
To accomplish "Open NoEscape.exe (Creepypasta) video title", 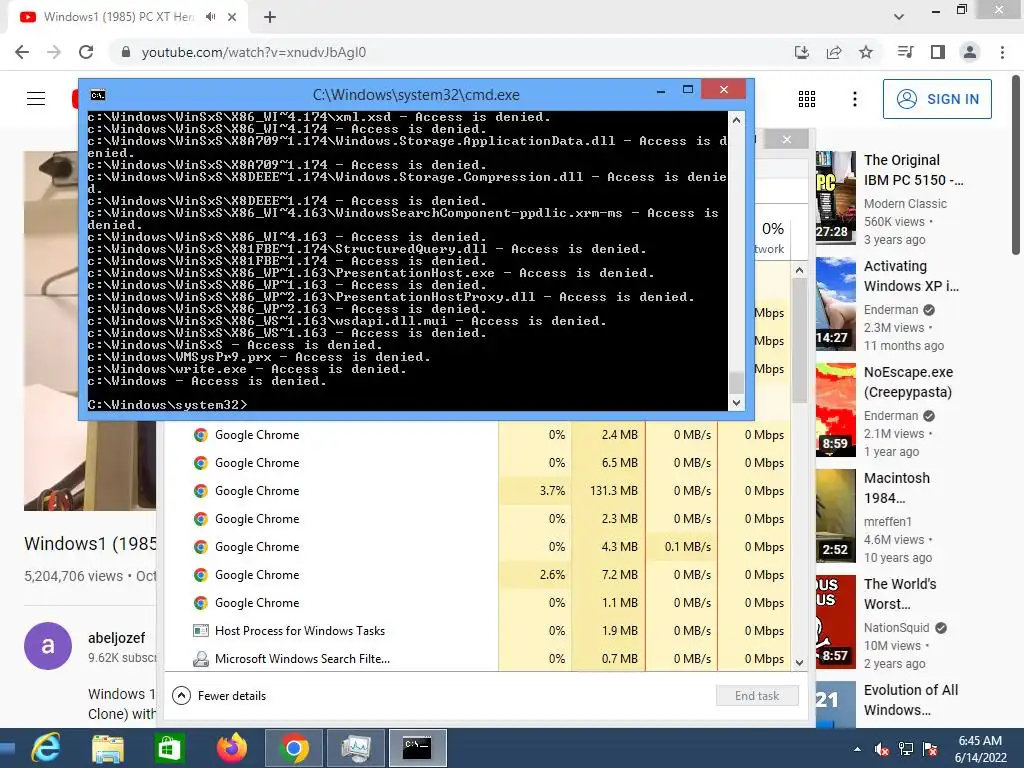I will pos(908,382).
